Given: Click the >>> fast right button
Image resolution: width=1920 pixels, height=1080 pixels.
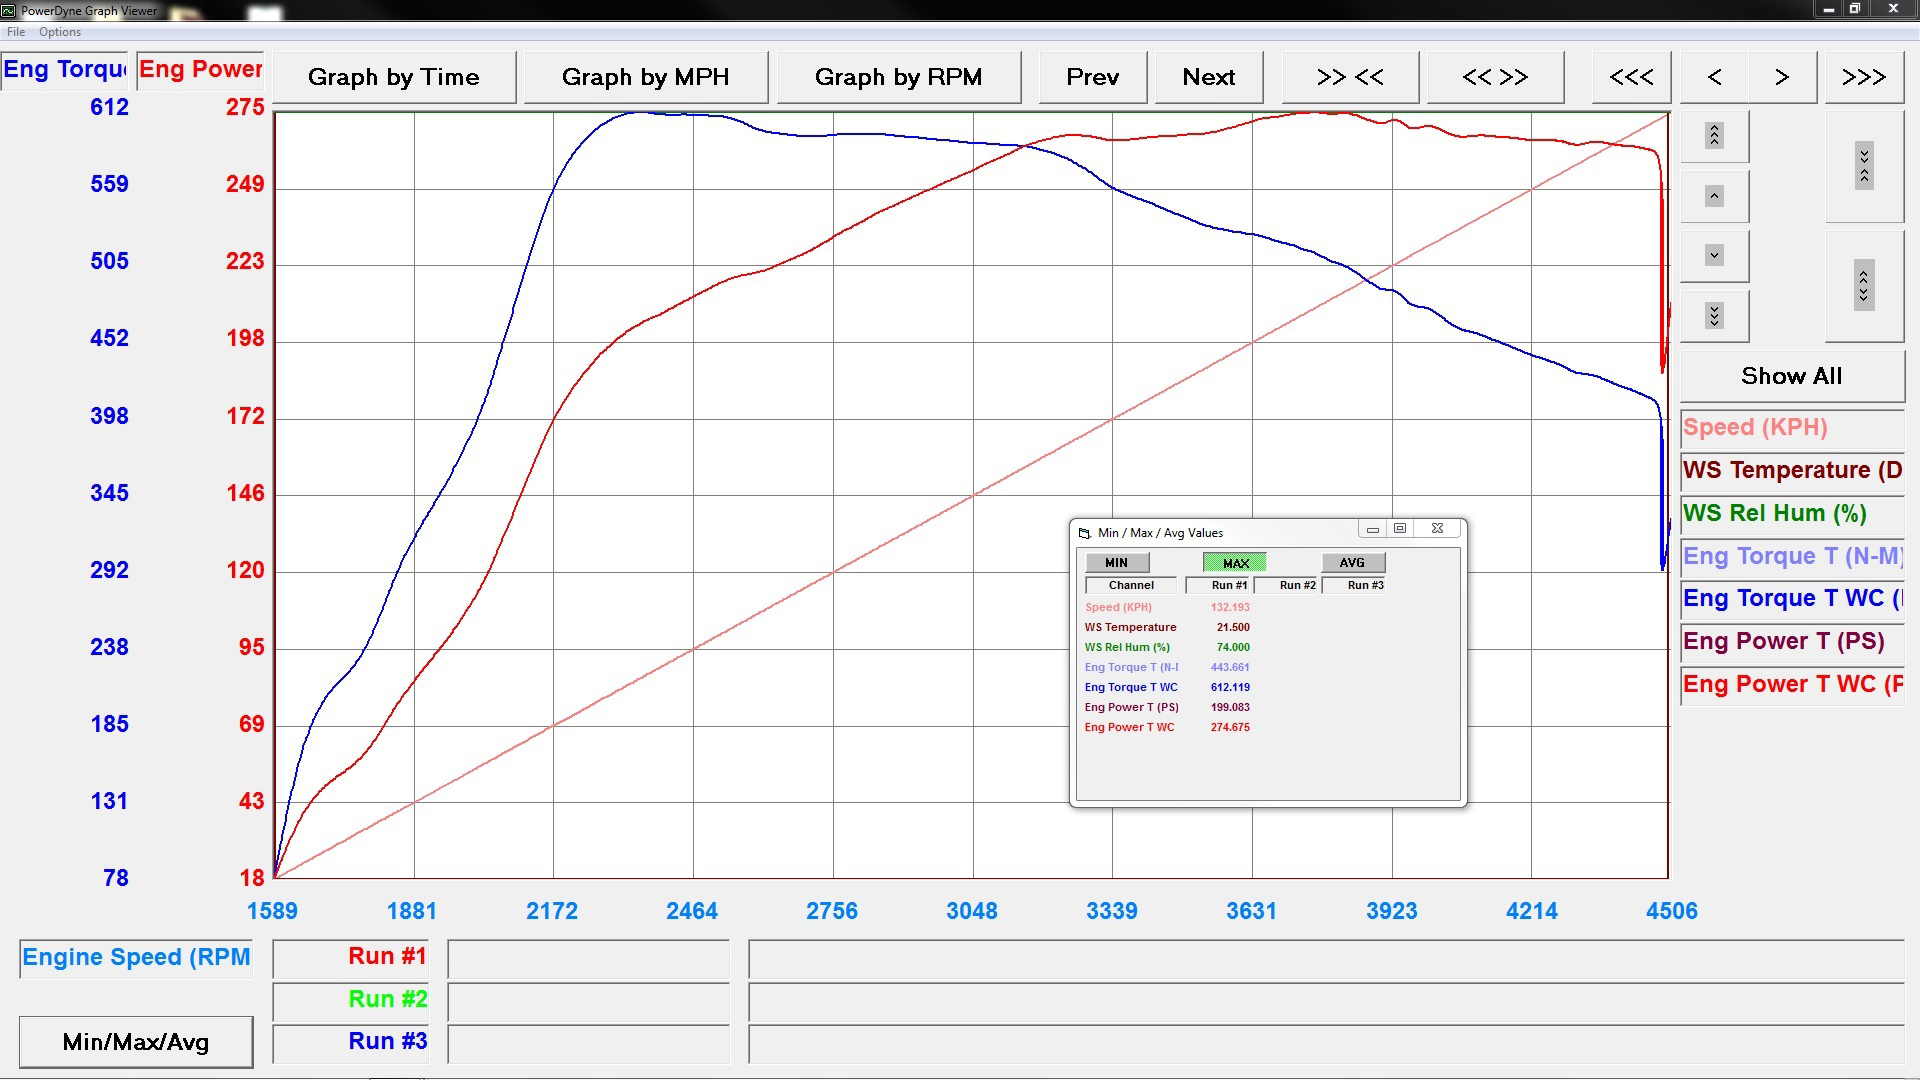Looking at the screenshot, I should pyautogui.click(x=1864, y=77).
